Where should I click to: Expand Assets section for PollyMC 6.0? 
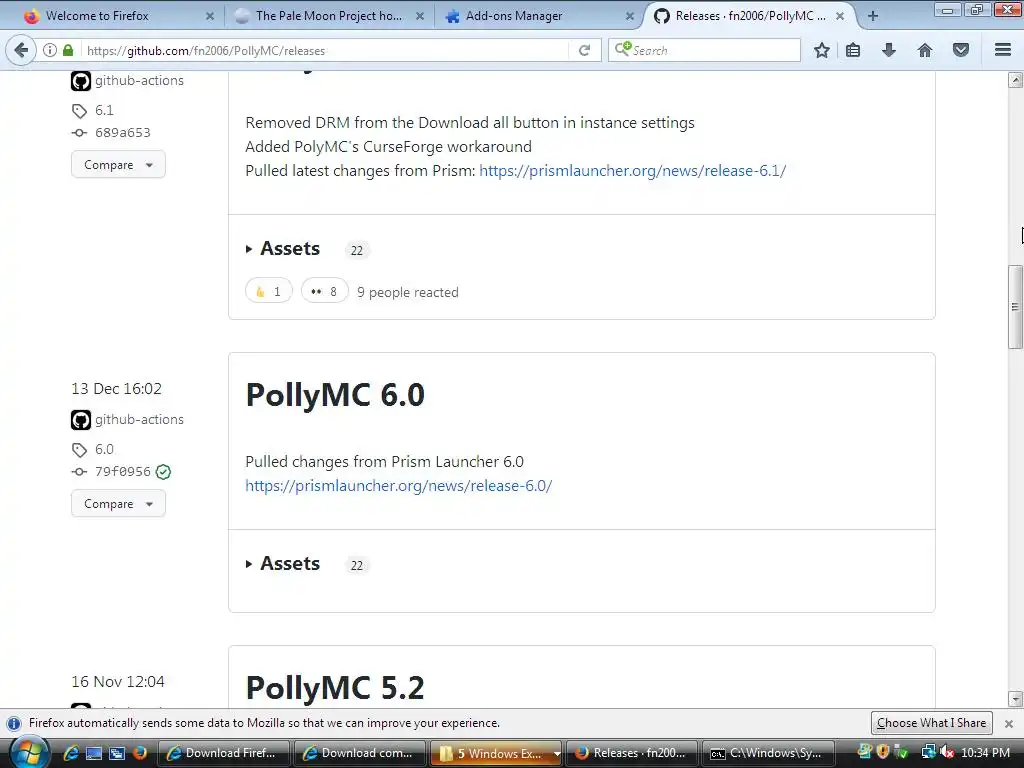coord(283,564)
